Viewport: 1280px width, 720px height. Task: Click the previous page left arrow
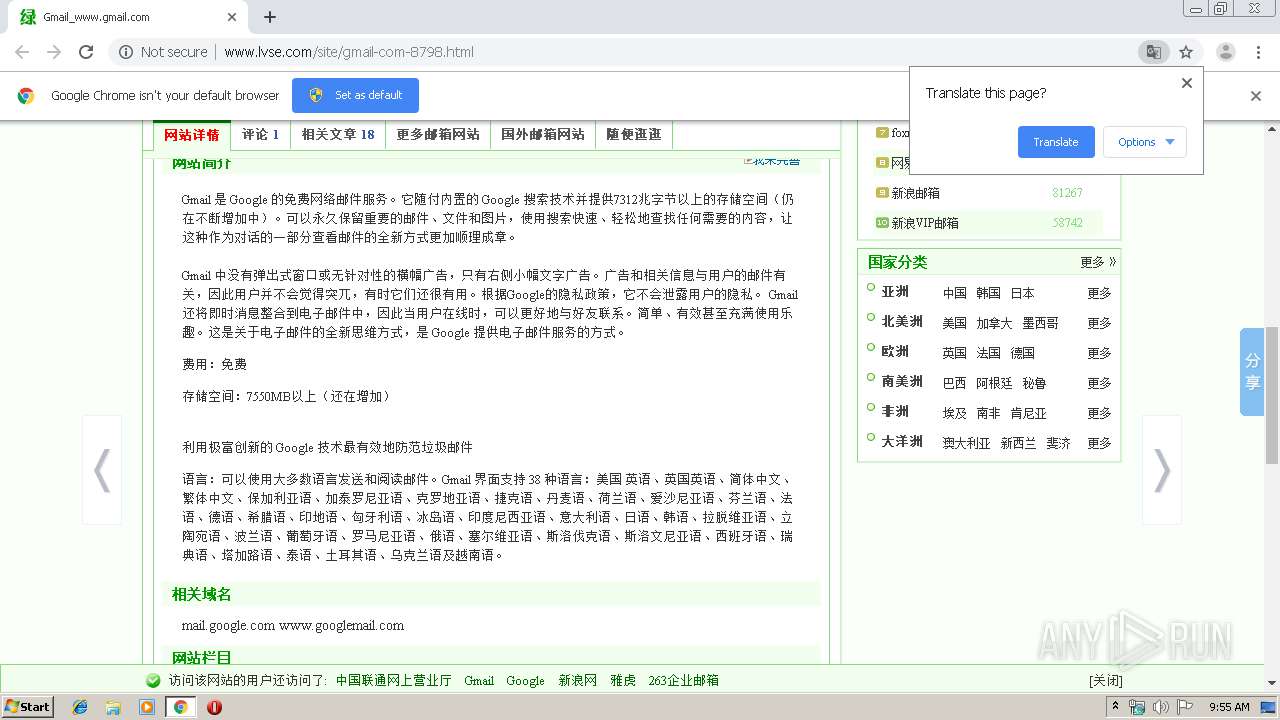click(101, 470)
